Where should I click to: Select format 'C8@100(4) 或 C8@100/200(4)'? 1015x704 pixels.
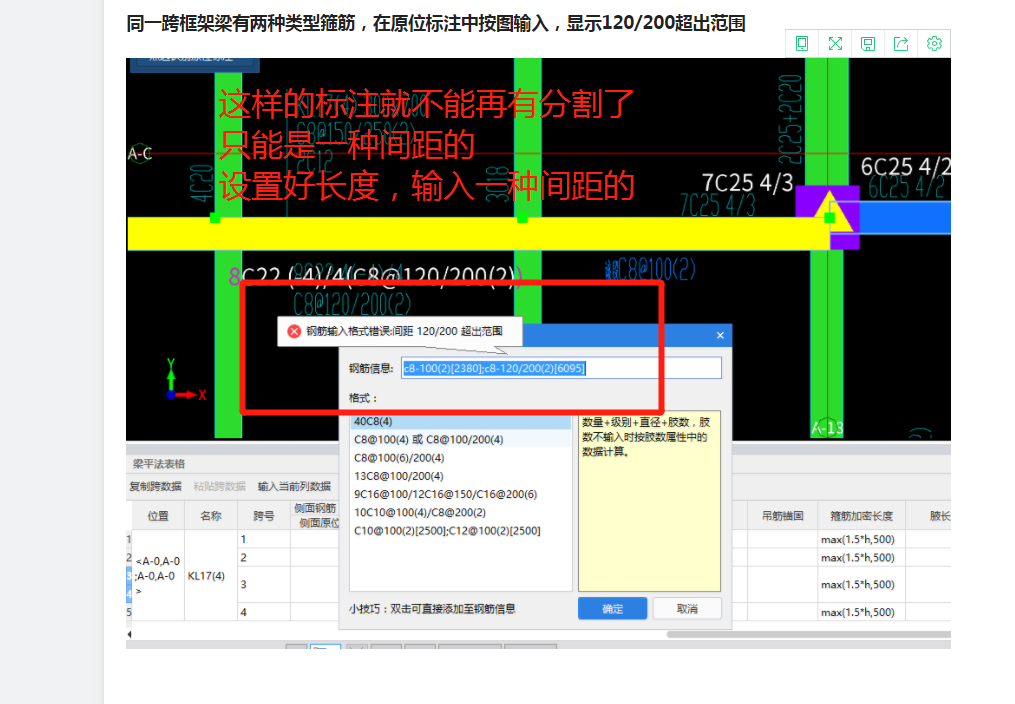tap(460, 439)
